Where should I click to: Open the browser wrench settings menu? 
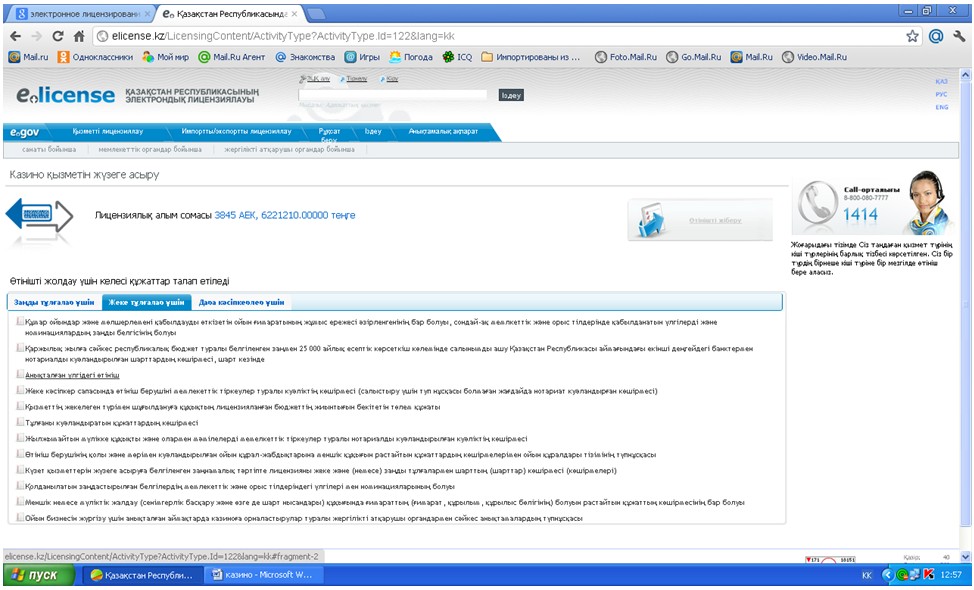958,36
